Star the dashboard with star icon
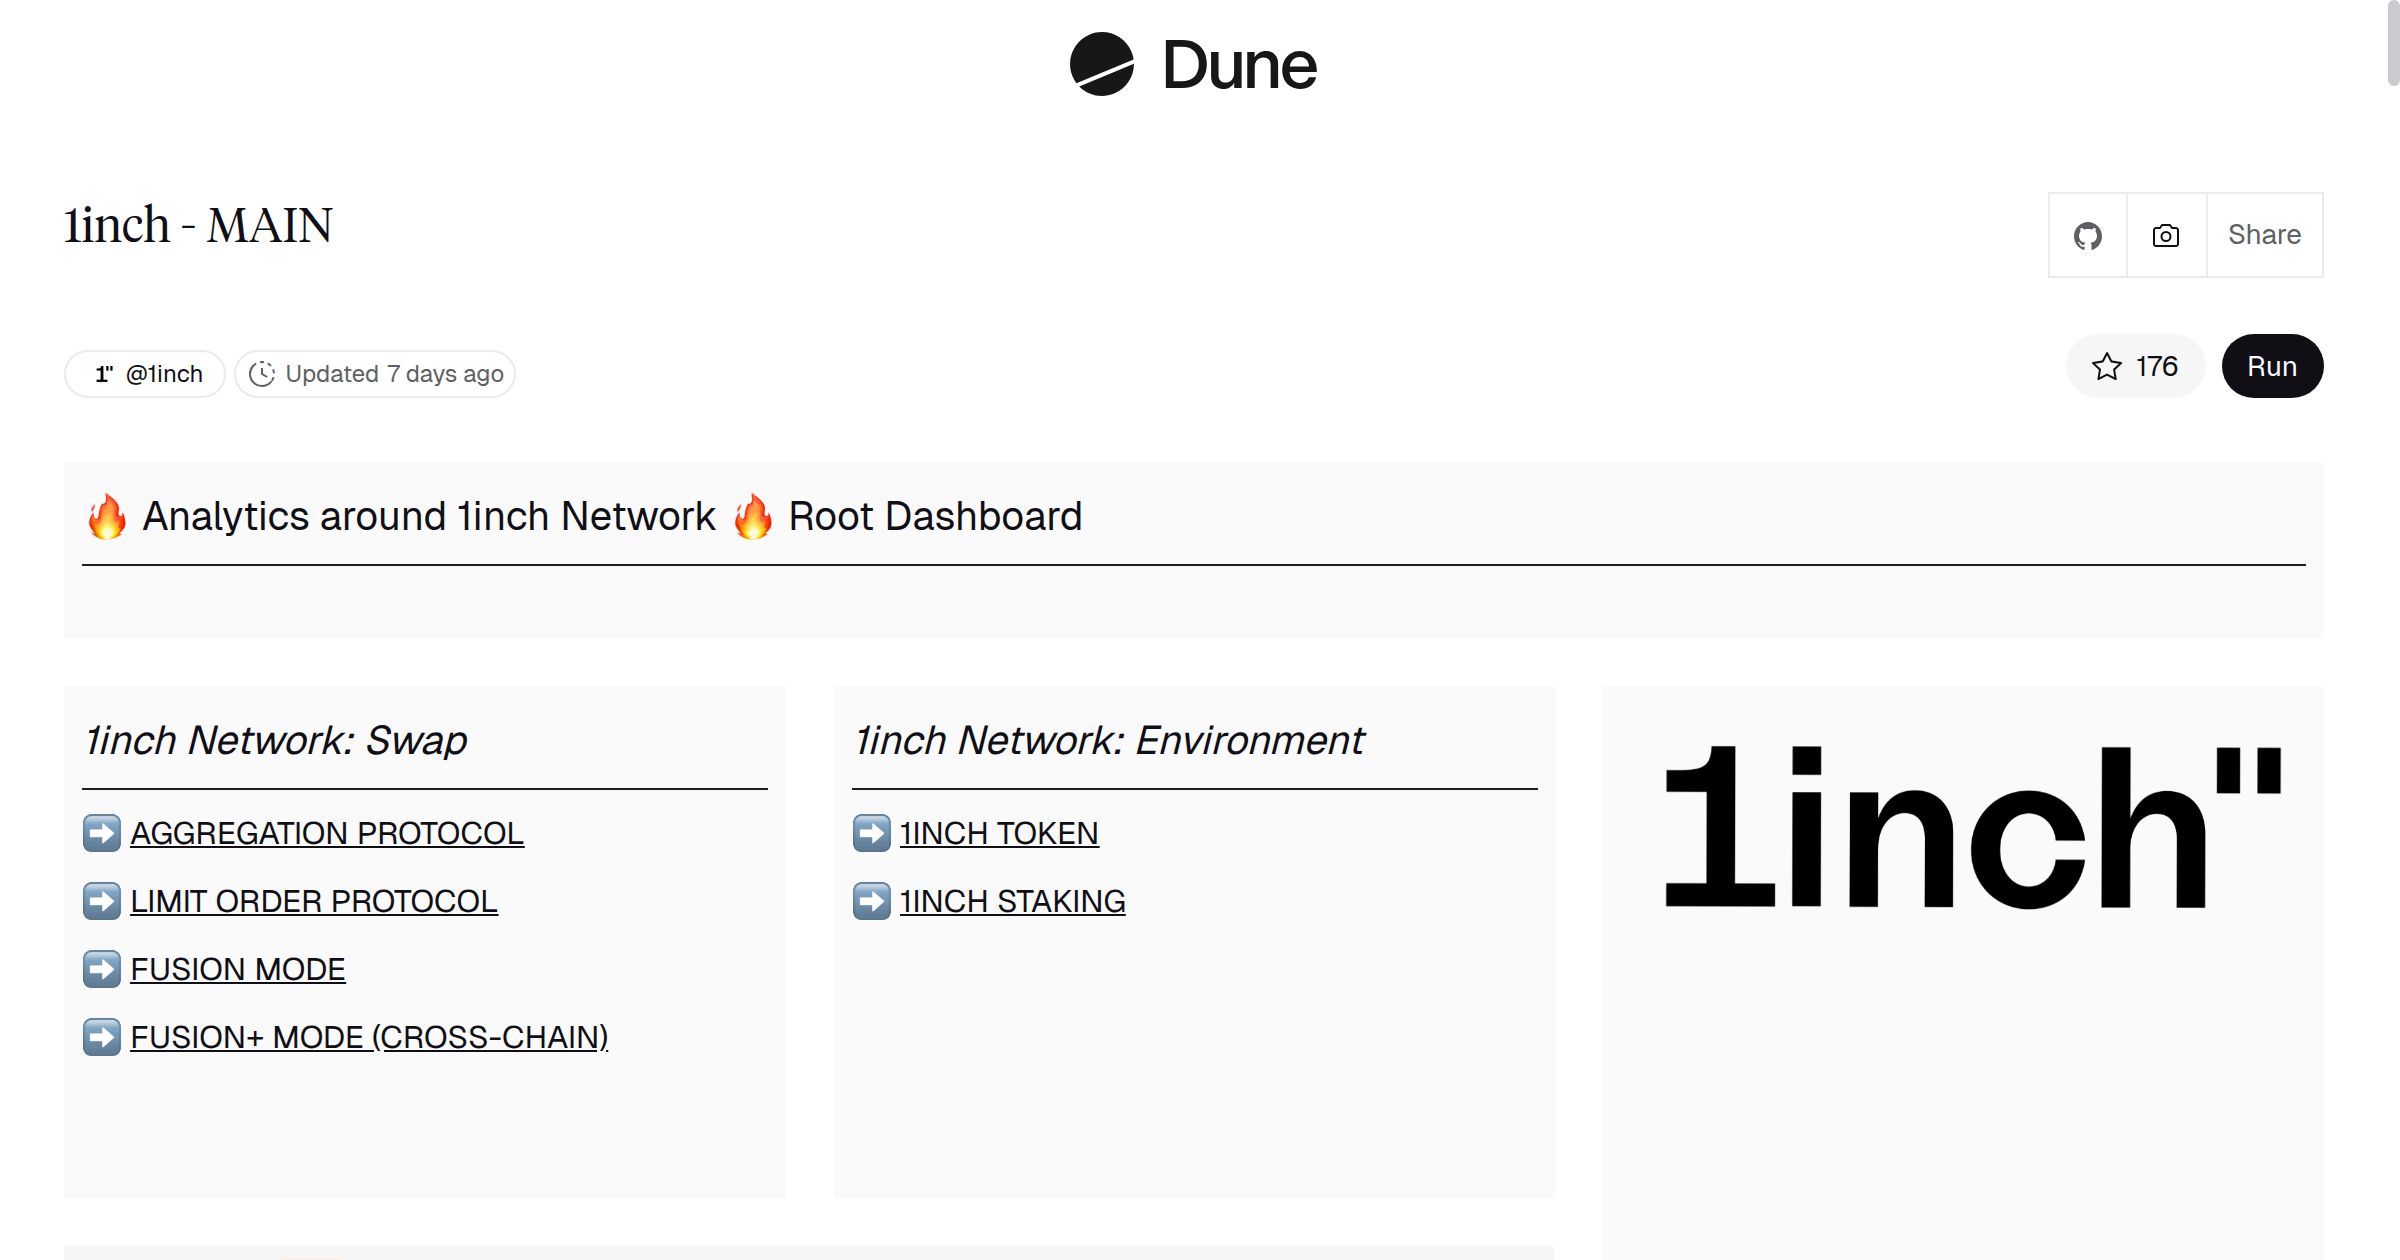This screenshot has width=2400, height=1260. 2107,367
